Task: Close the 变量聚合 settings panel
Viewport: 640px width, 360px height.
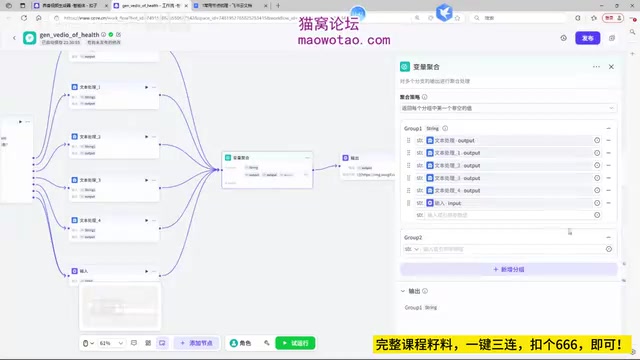Action: coord(611,67)
